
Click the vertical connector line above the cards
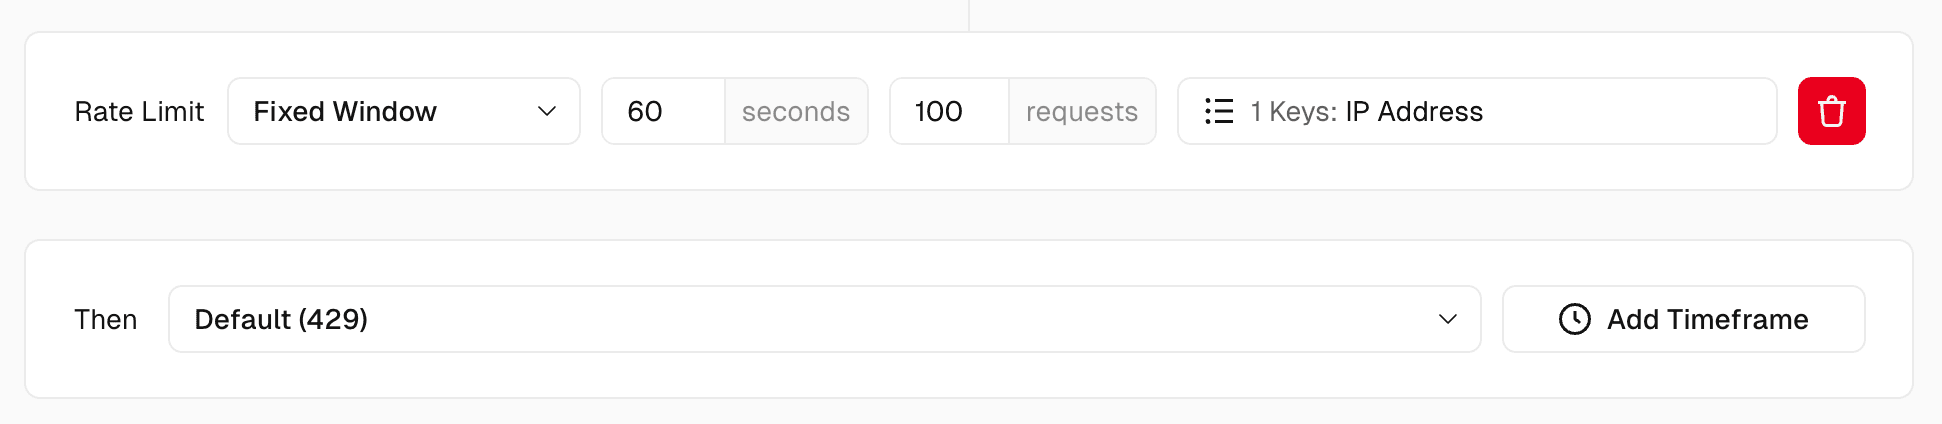coord(968,14)
